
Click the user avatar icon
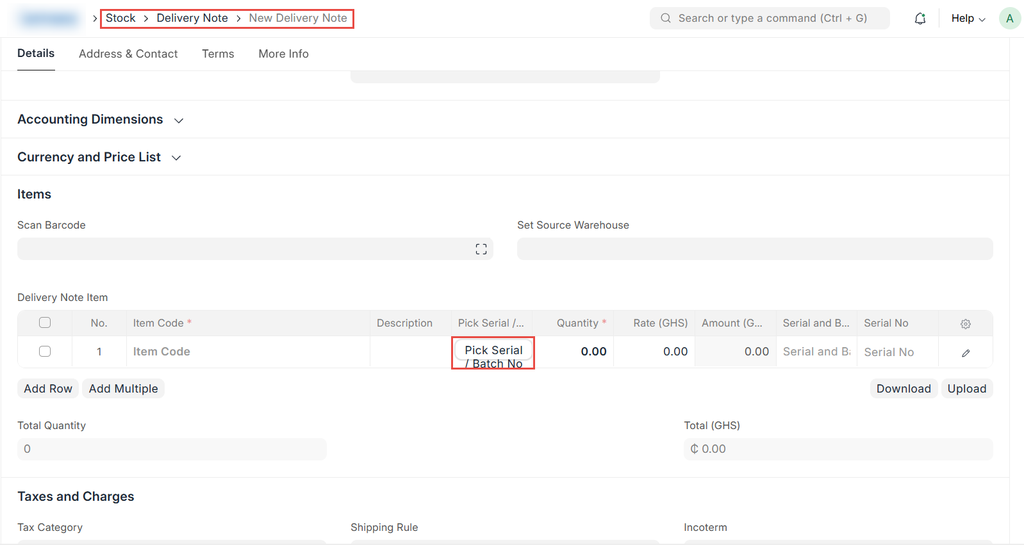pos(1009,19)
